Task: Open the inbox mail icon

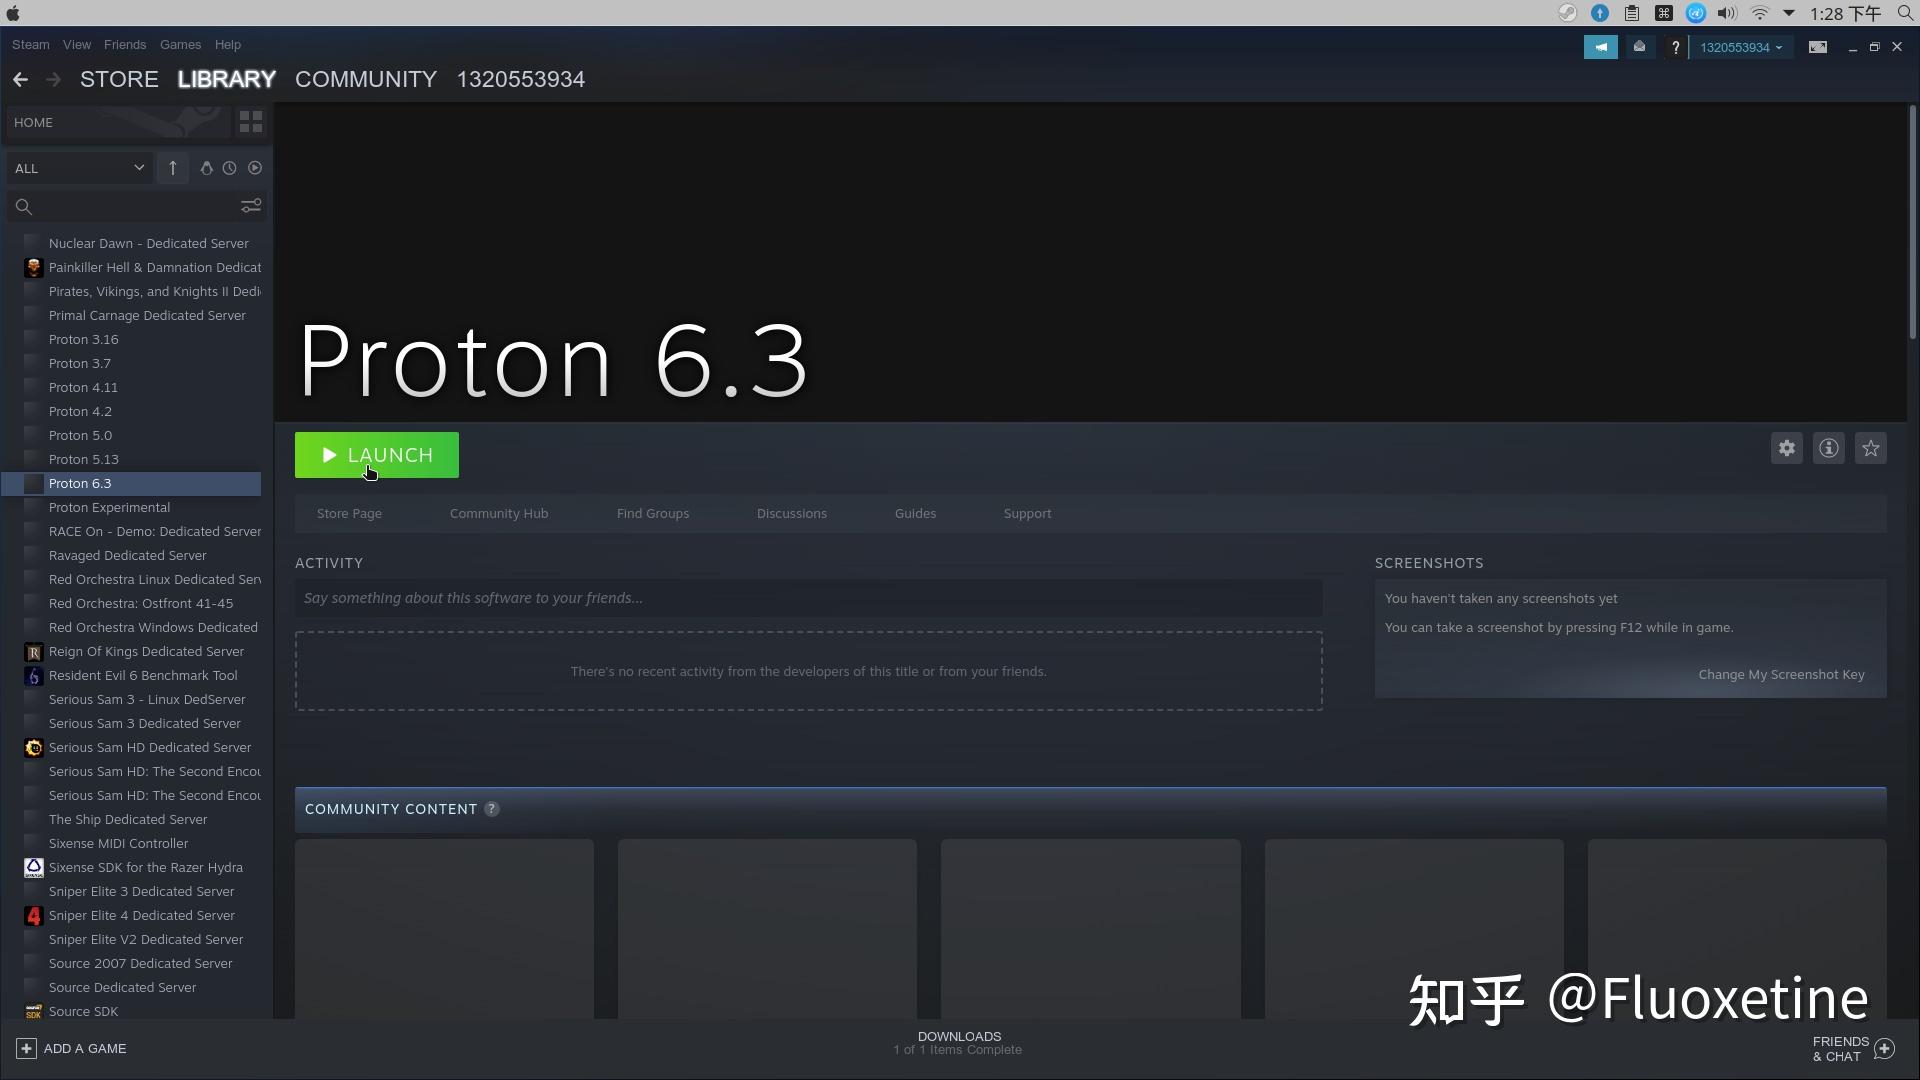Action: coord(1639,47)
